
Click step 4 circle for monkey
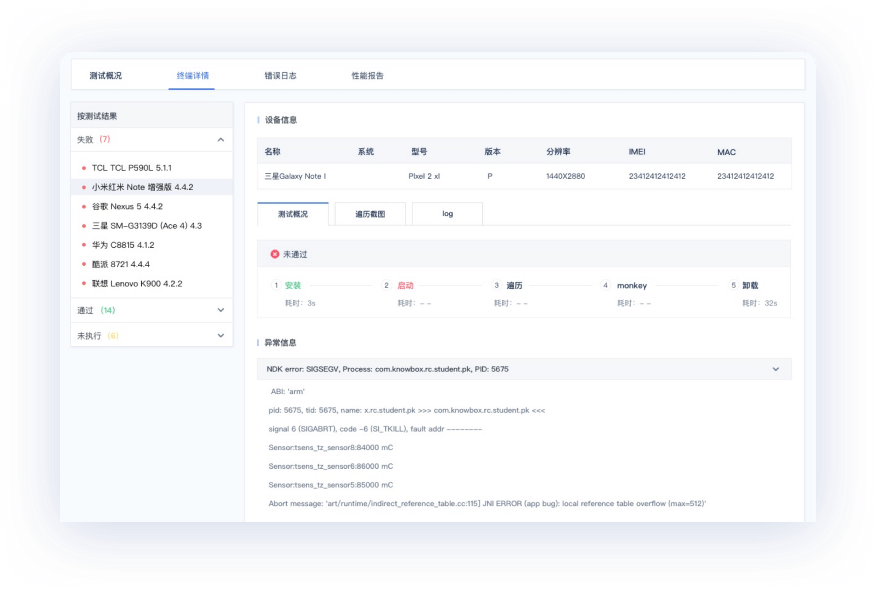pyautogui.click(x=606, y=285)
